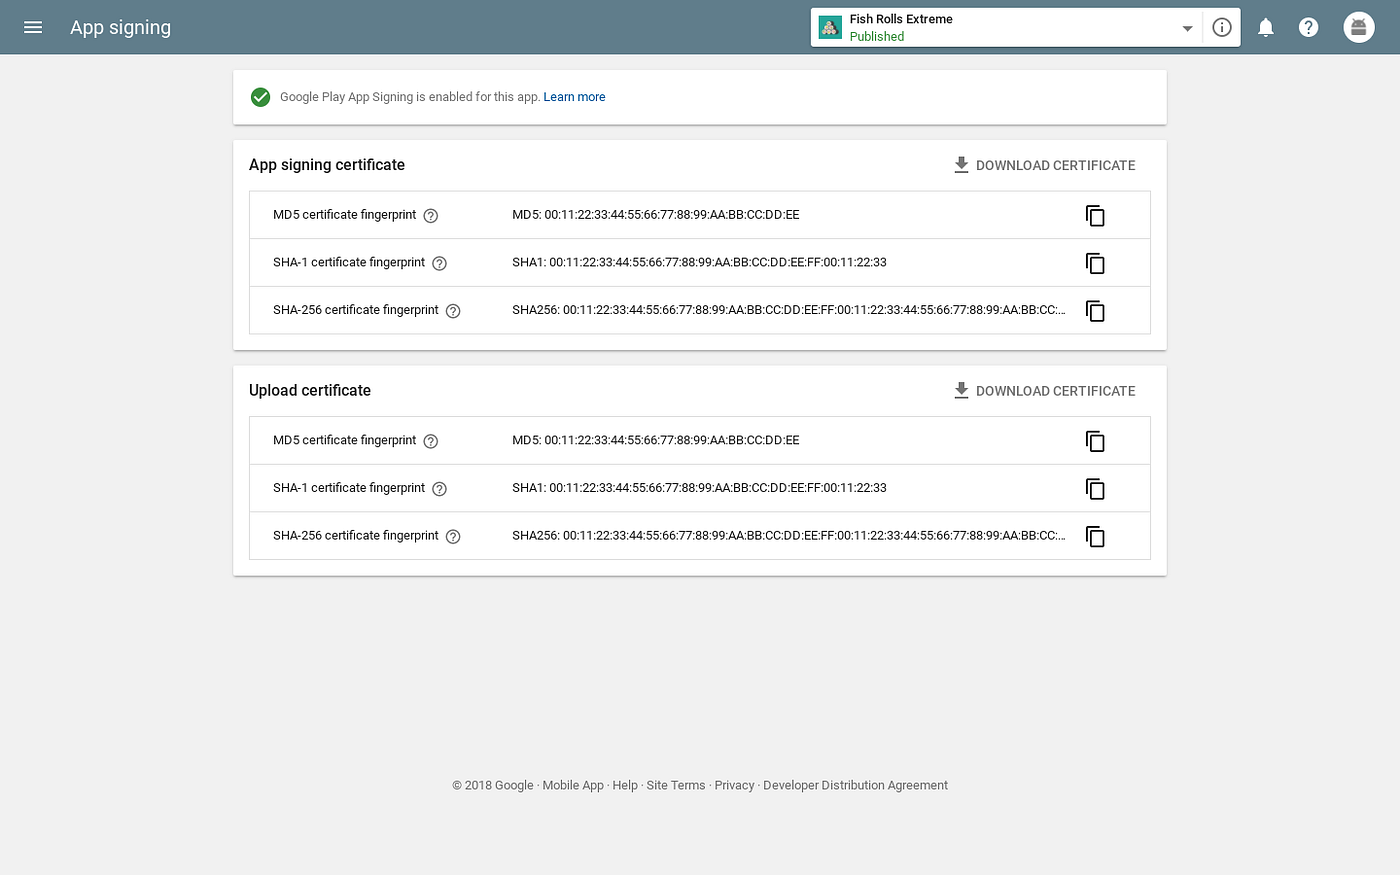1400x875 pixels.
Task: Expand the Fish Rolls Extreme app dropdown
Action: point(1187,28)
